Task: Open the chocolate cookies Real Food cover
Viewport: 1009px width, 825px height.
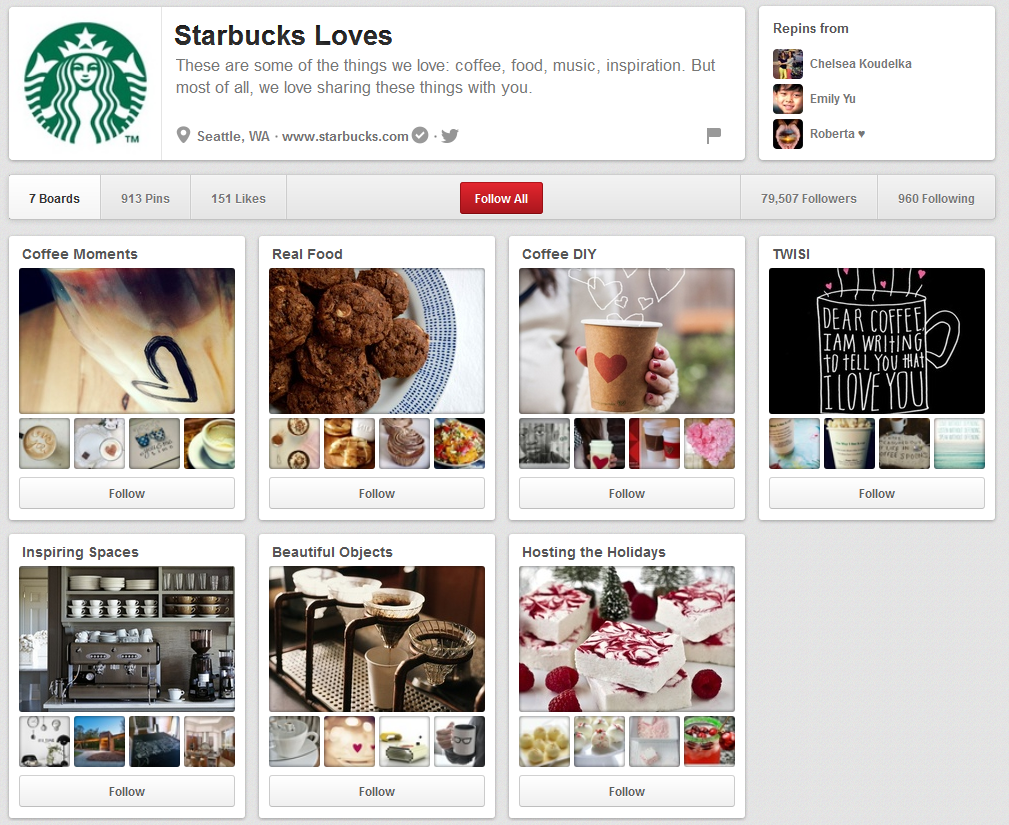Action: [376, 341]
